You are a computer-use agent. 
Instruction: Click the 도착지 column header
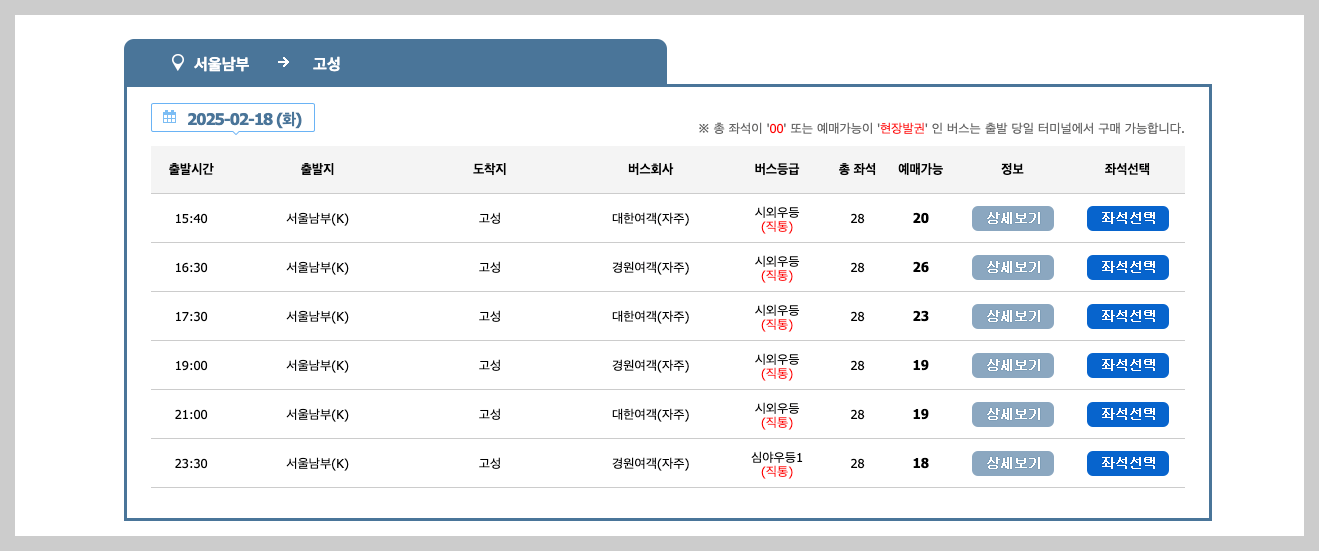pos(490,169)
